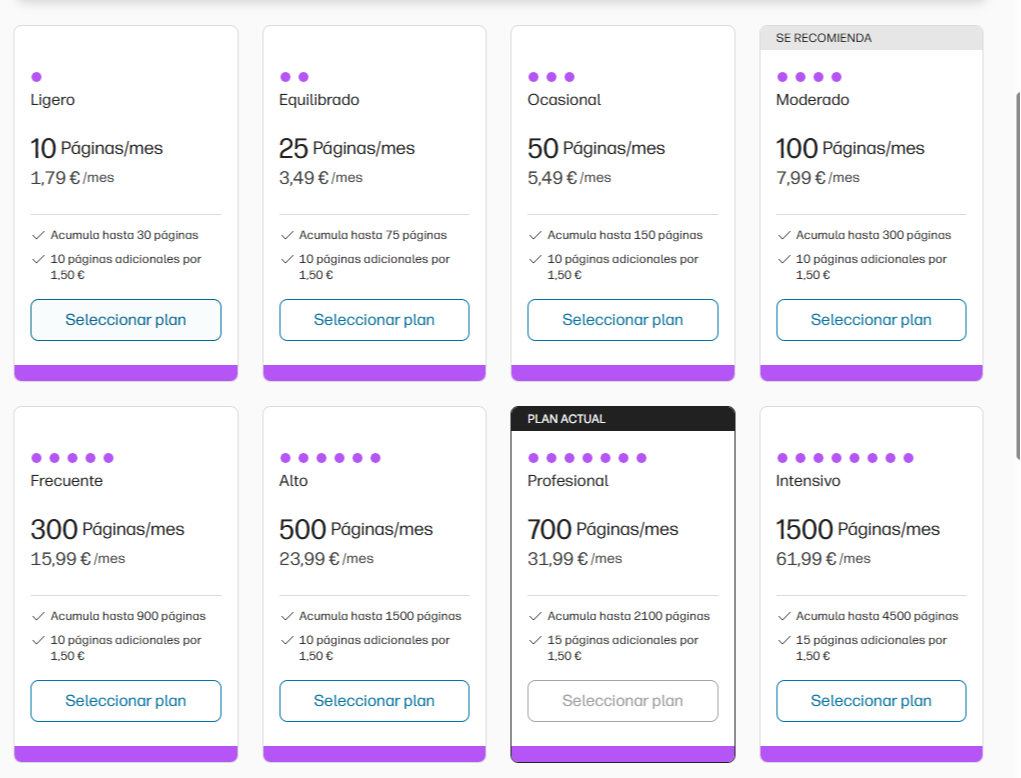Click '500 Páginas/mes' heading
1021x778 pixels.
coord(356,529)
